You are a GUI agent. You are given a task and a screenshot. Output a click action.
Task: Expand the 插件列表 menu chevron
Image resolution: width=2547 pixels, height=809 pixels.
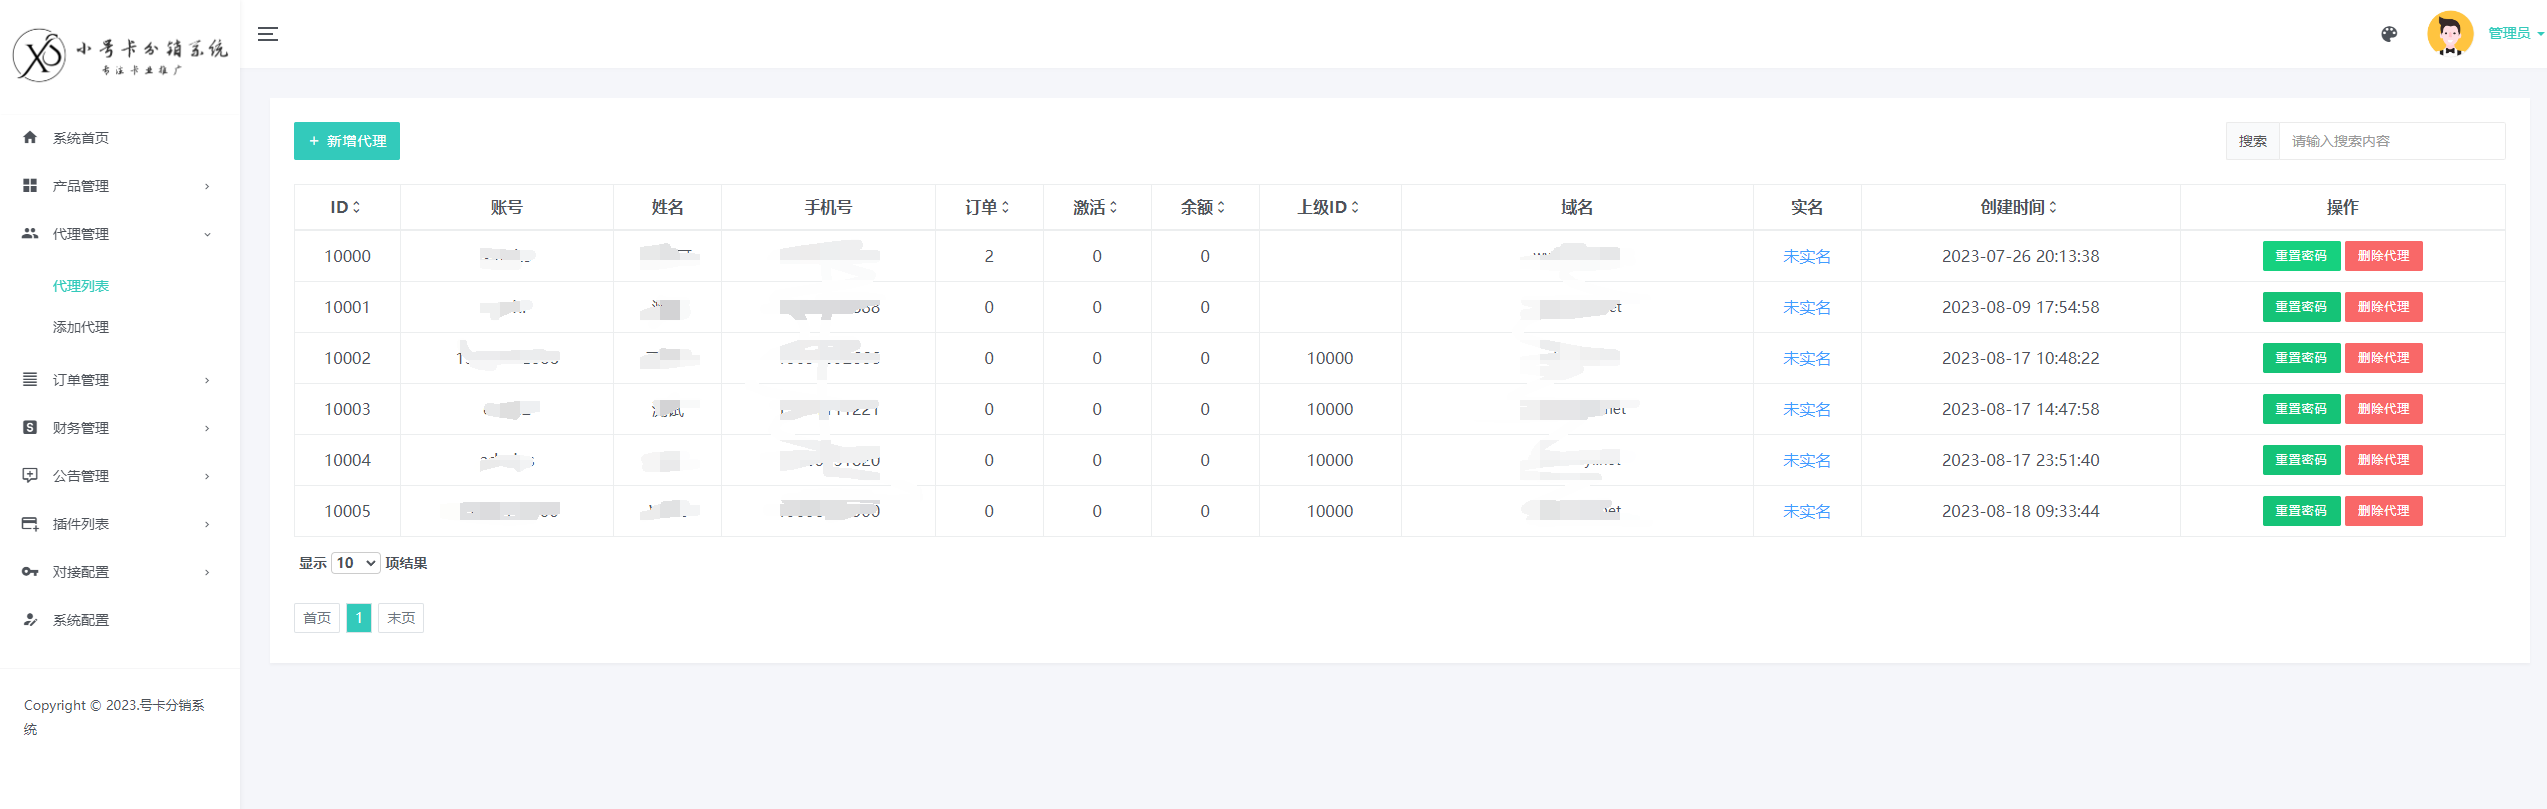[207, 524]
